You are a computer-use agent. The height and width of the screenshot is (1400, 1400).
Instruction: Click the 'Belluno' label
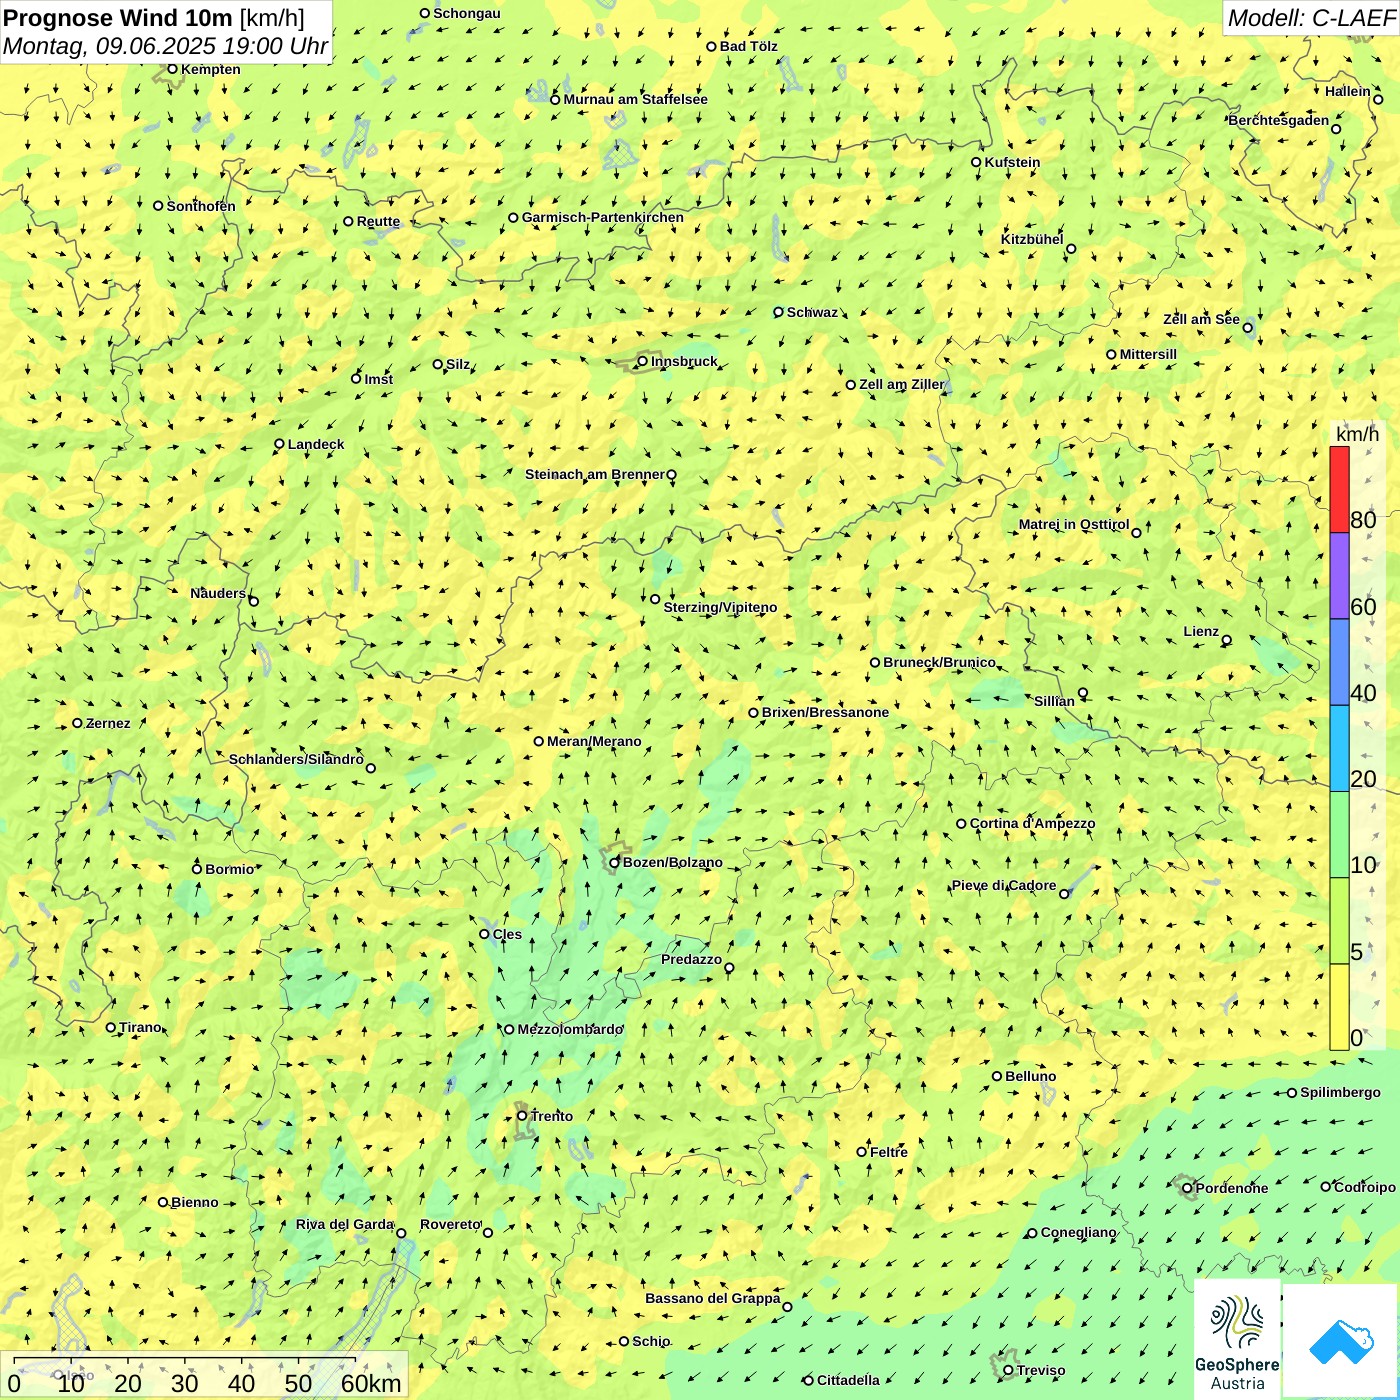(x=1030, y=1076)
